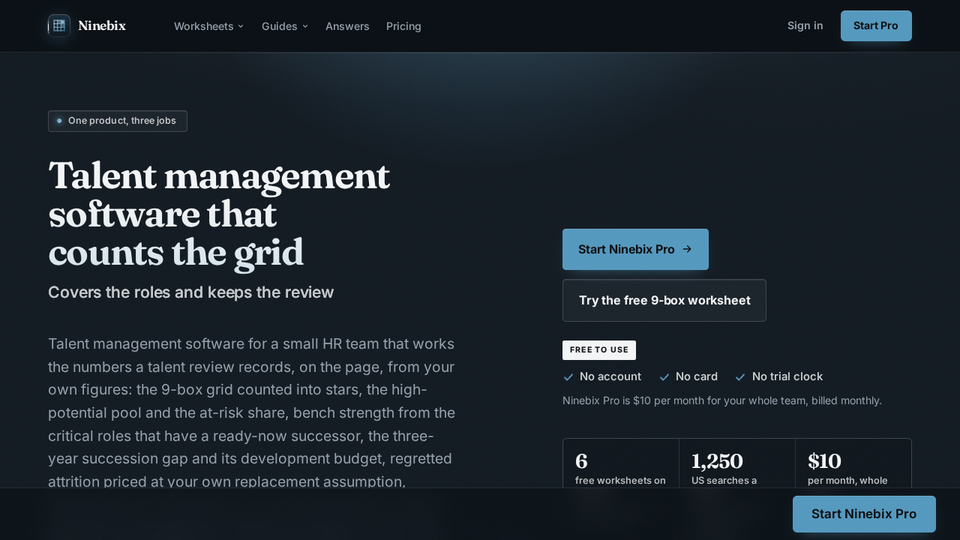This screenshot has height=540, width=960.
Task: Click the checkmark beside No card
Action: point(664,377)
